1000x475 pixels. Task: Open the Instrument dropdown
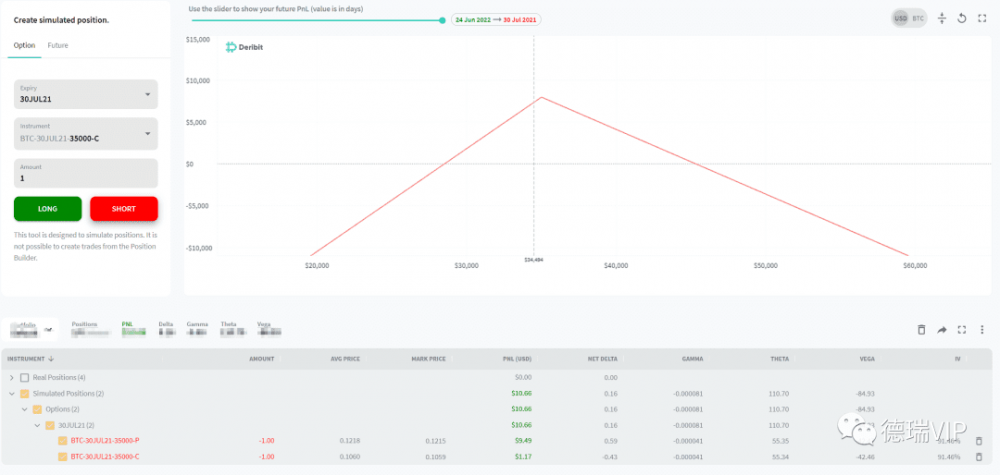point(86,133)
